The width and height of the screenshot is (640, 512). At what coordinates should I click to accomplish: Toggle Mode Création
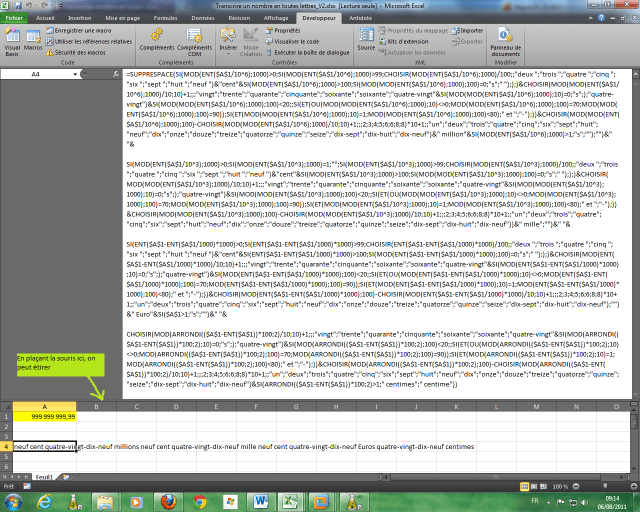pyautogui.click(x=251, y=42)
